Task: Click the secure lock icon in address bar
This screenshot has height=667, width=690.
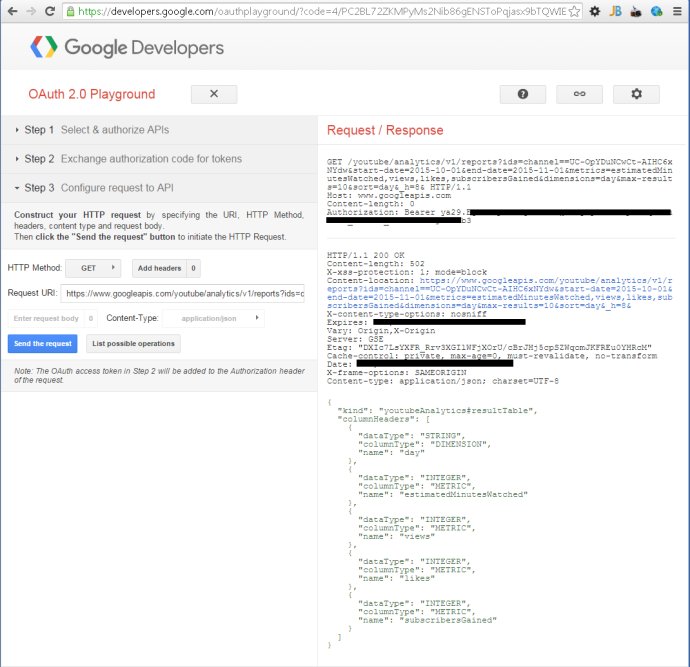Action: 70,11
